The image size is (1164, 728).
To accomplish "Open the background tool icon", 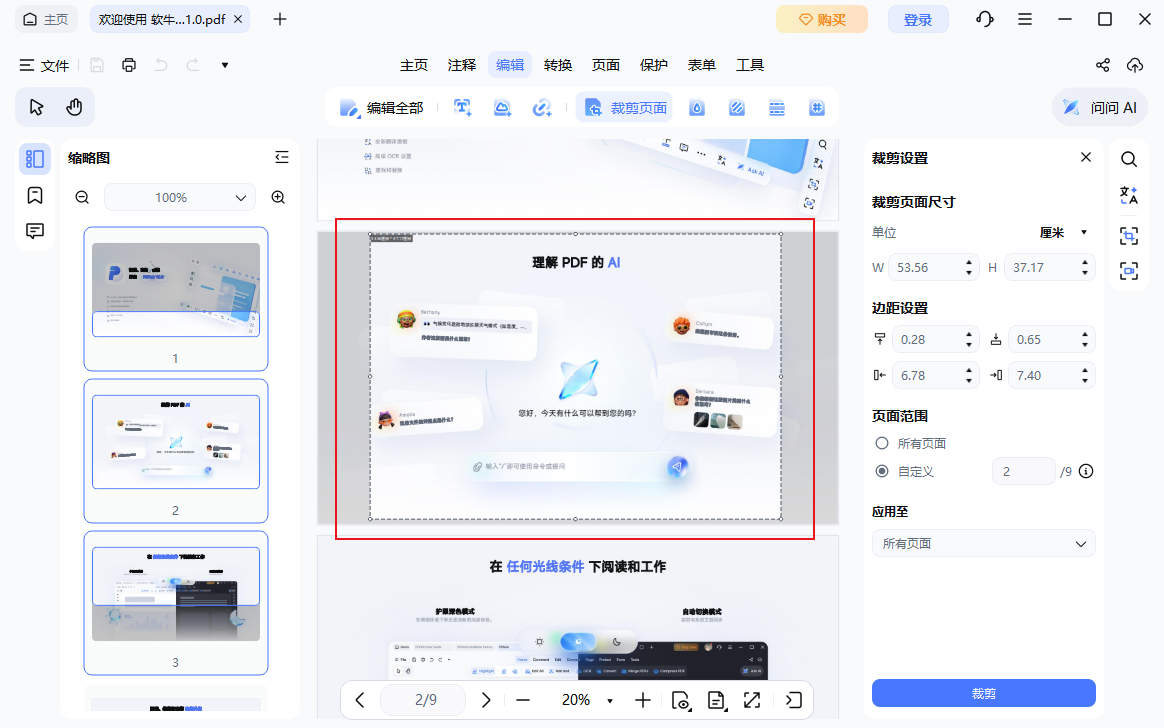I will tap(736, 108).
